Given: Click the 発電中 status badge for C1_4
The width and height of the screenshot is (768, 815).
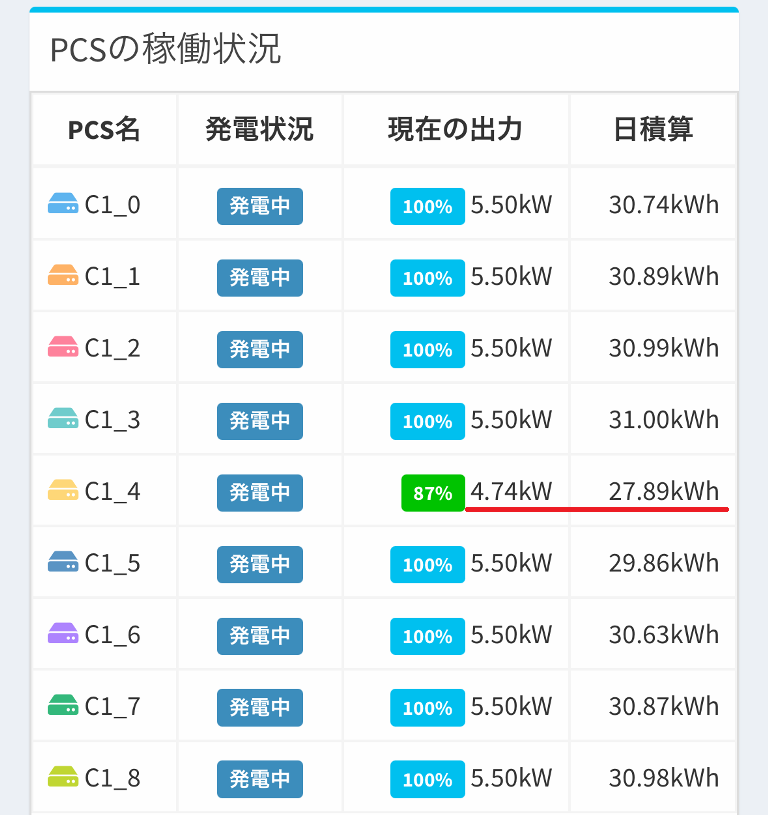Looking at the screenshot, I should coord(260,493).
